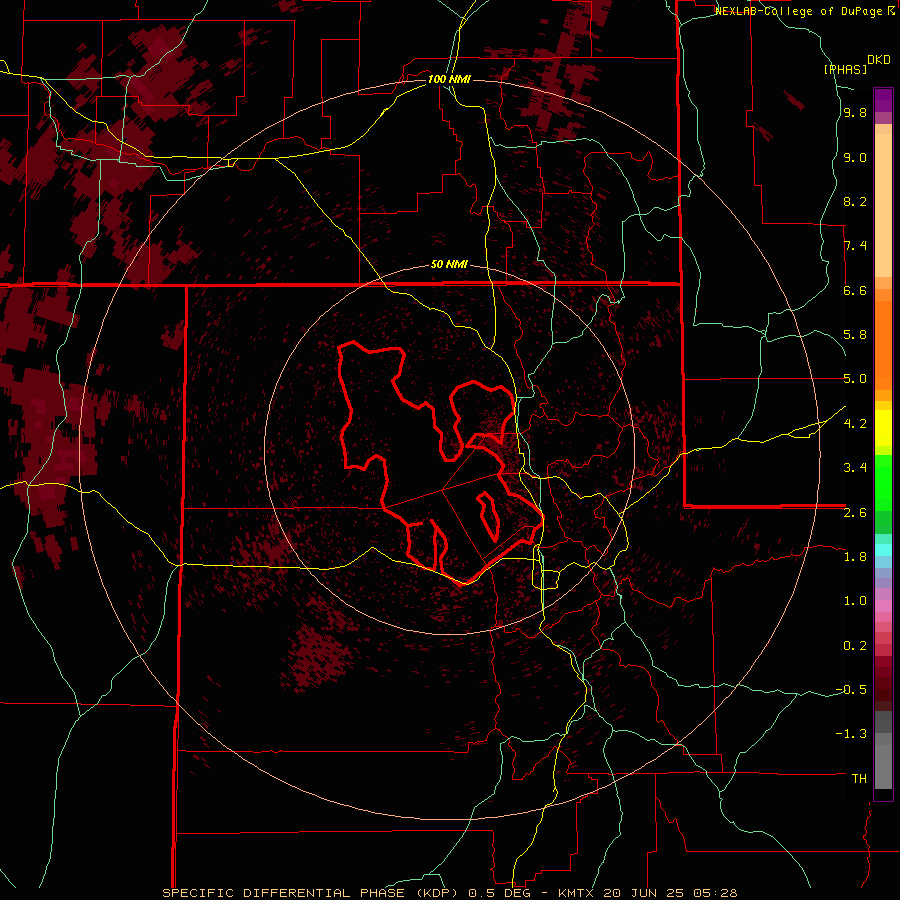
Task: Click the 4.2 value on the color scale
Action: (x=855, y=424)
